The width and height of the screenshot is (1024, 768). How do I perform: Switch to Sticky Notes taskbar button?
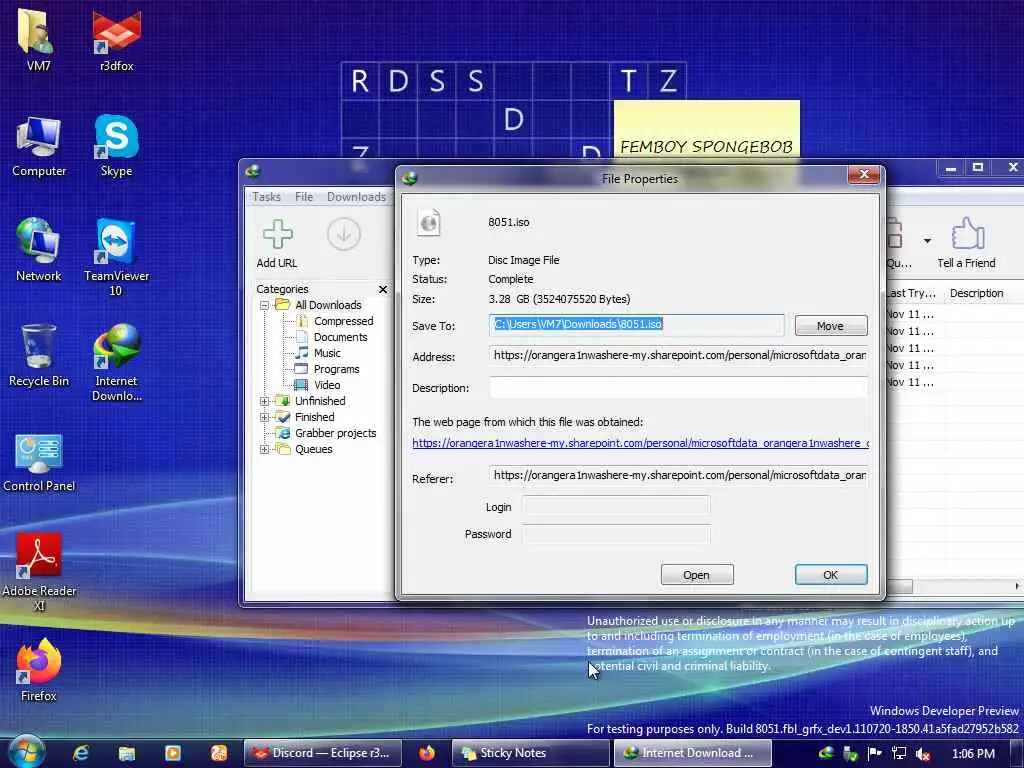coord(530,753)
